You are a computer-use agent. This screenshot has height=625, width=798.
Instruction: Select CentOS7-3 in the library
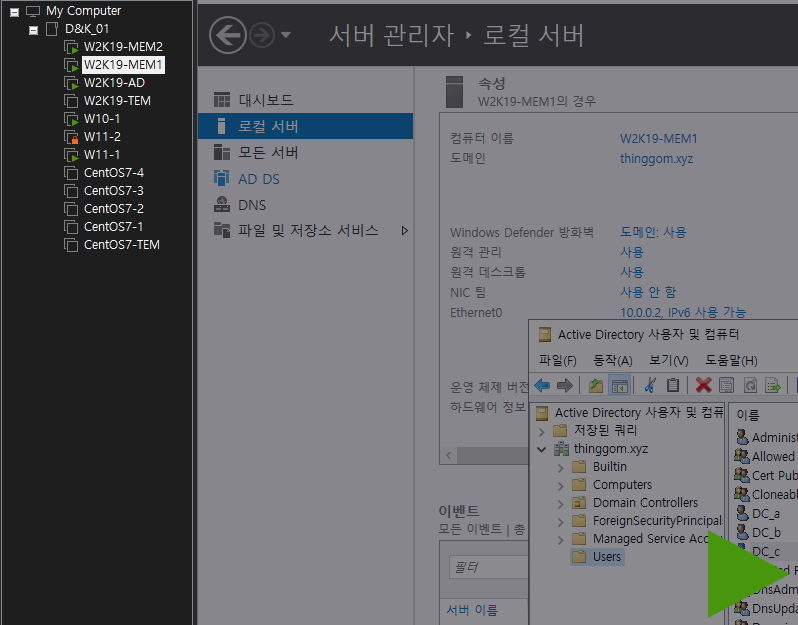(x=113, y=191)
